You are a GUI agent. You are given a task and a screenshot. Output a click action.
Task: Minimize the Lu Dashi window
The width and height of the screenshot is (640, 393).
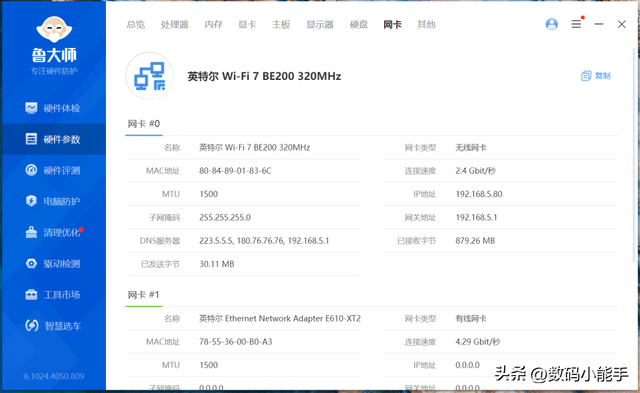(599, 24)
